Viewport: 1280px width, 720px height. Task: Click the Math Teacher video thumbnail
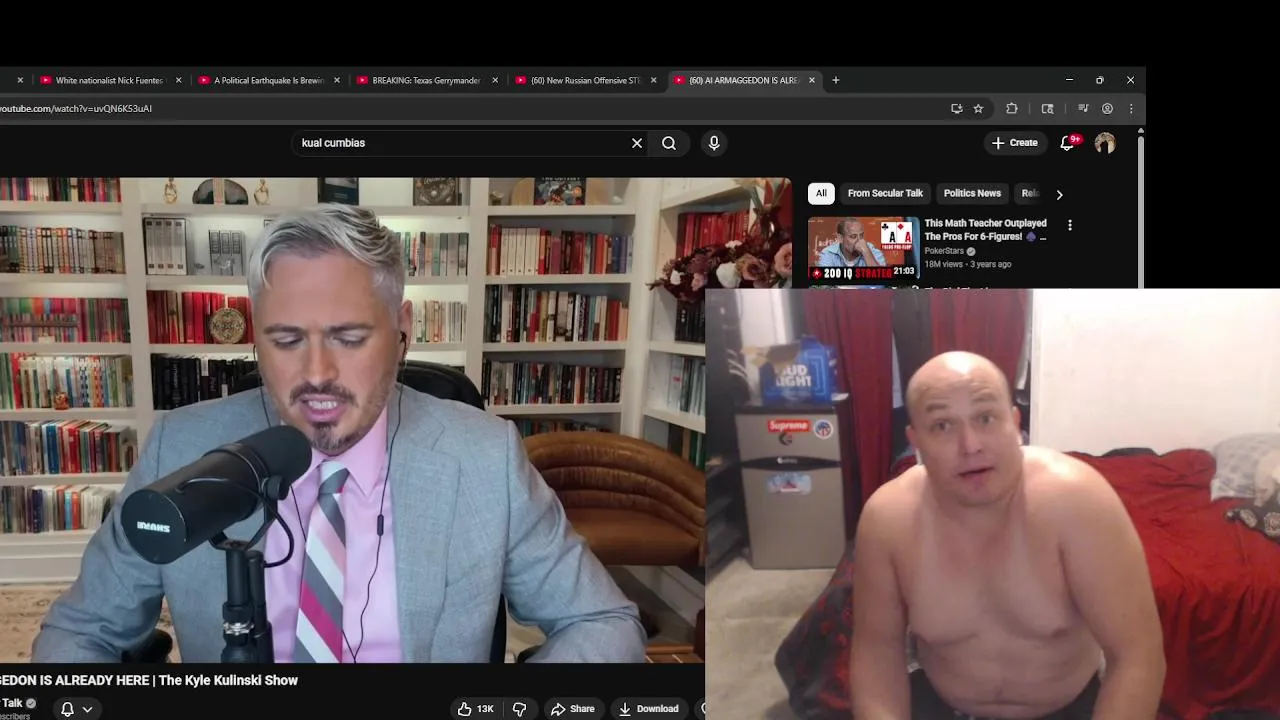pos(863,249)
